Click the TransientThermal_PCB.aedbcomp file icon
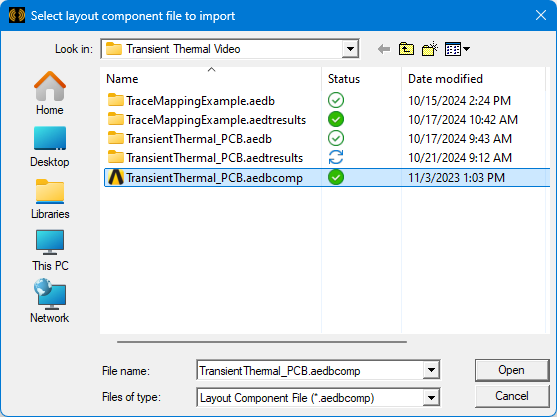Image resolution: width=557 pixels, height=417 pixels. 116,177
